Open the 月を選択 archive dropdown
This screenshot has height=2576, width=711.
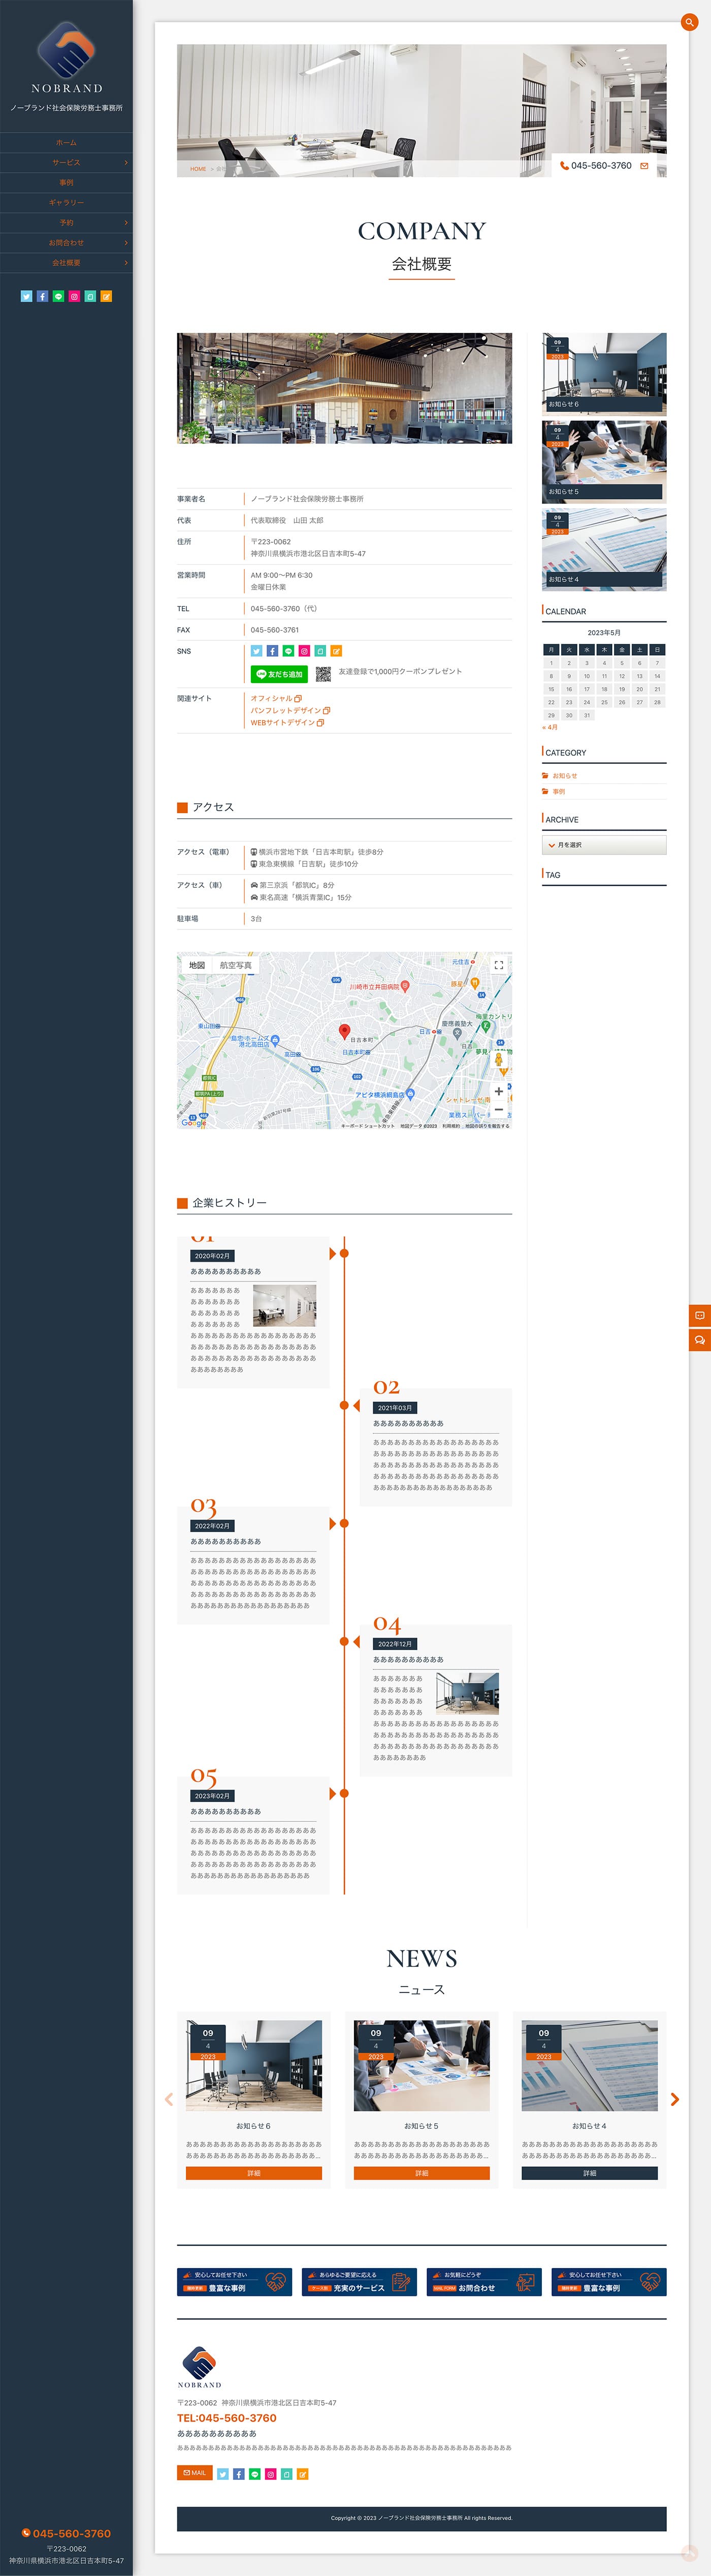[x=604, y=845]
